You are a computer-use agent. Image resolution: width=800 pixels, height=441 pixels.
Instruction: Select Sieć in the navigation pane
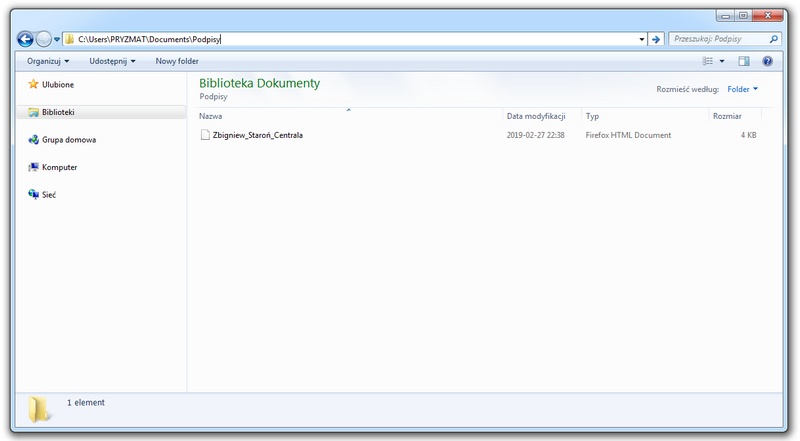pyautogui.click(x=49, y=195)
